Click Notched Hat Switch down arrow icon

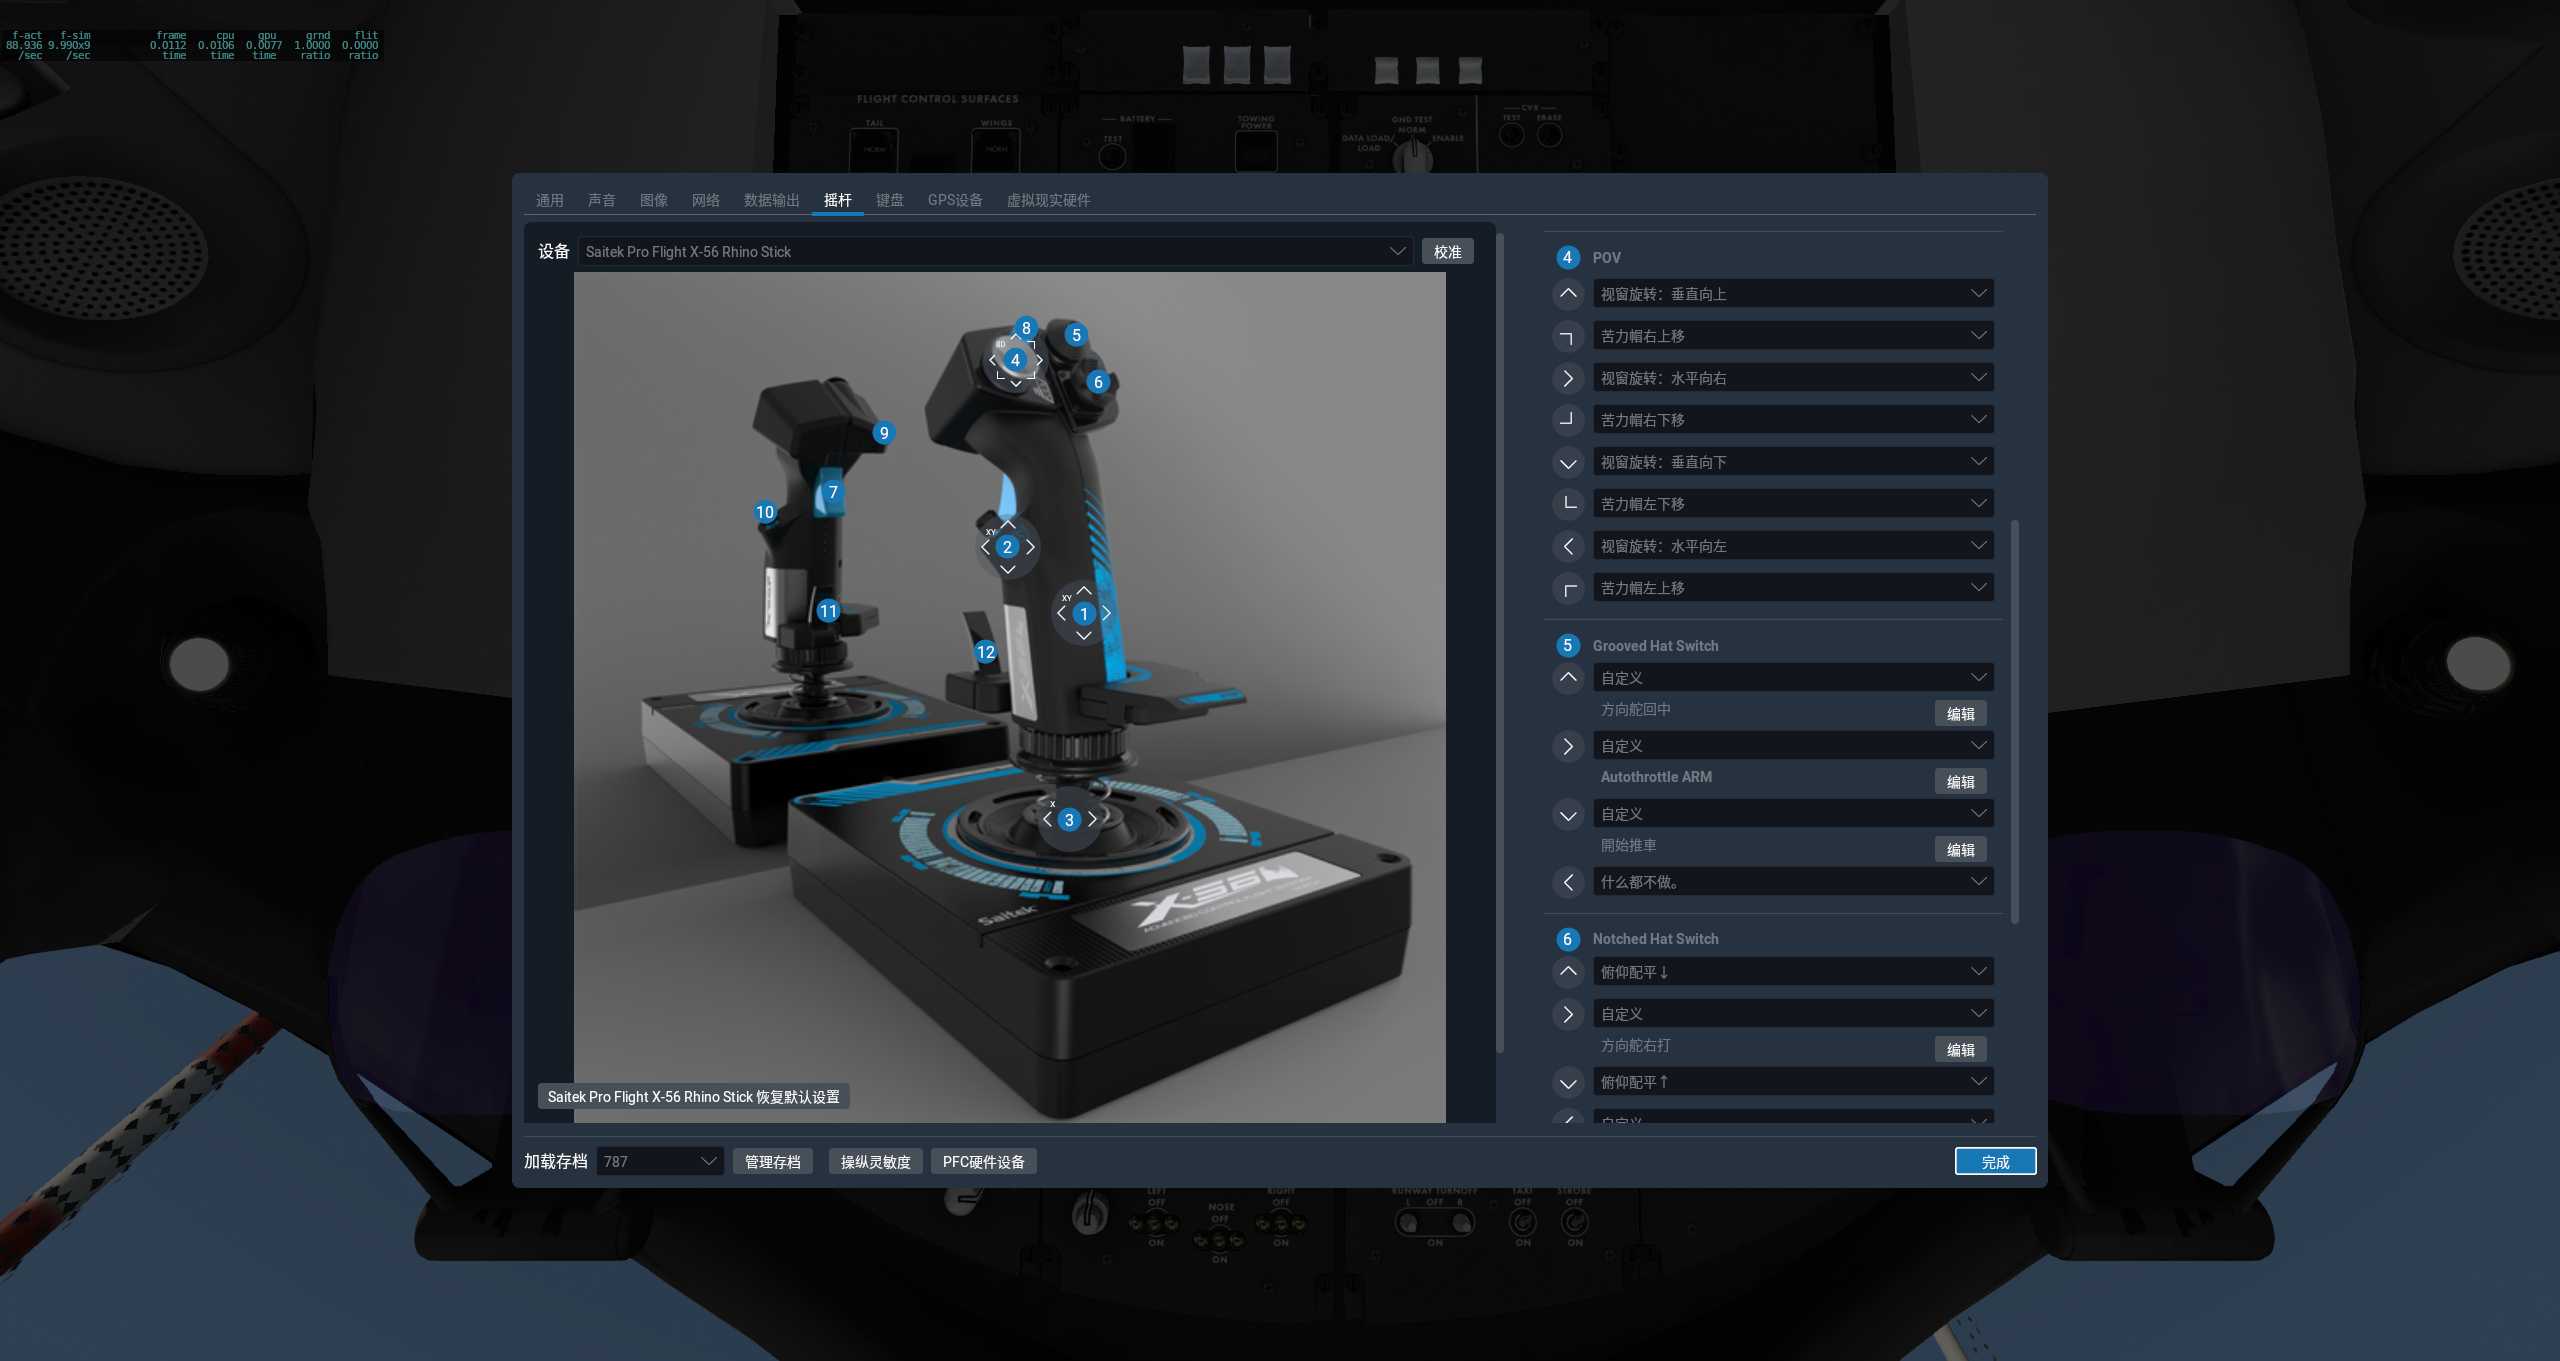coord(1568,1083)
